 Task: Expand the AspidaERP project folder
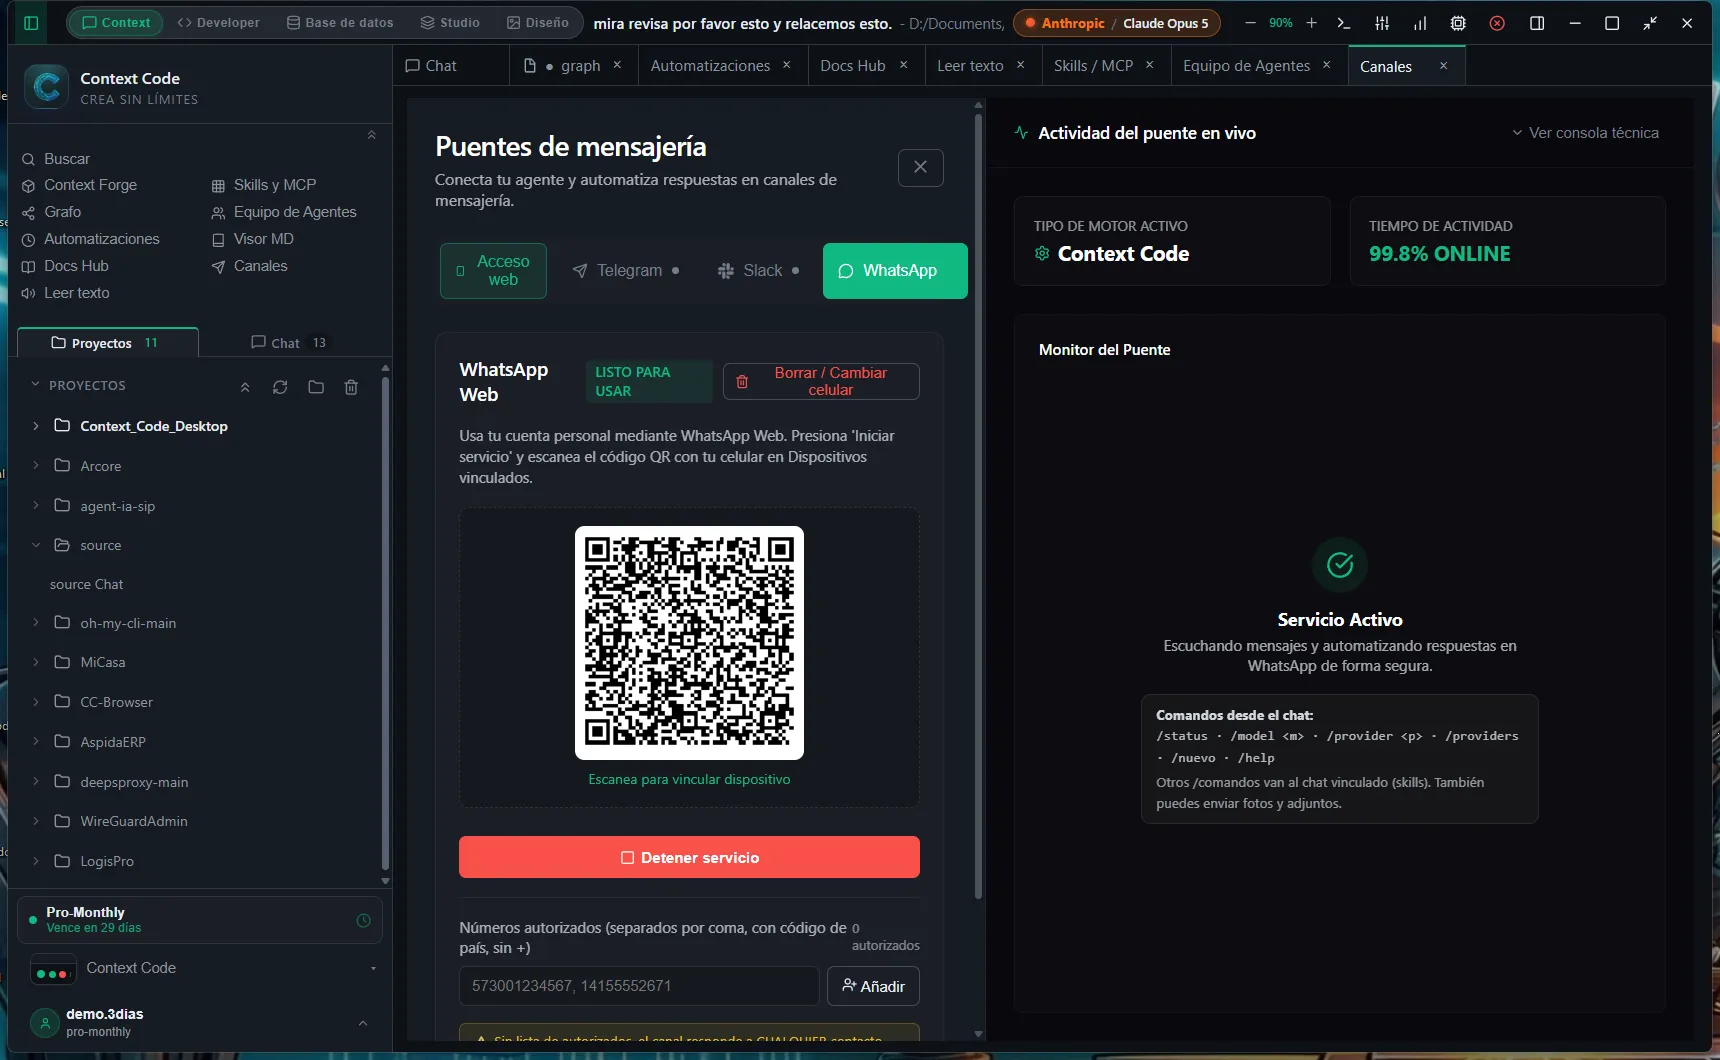[x=36, y=742]
